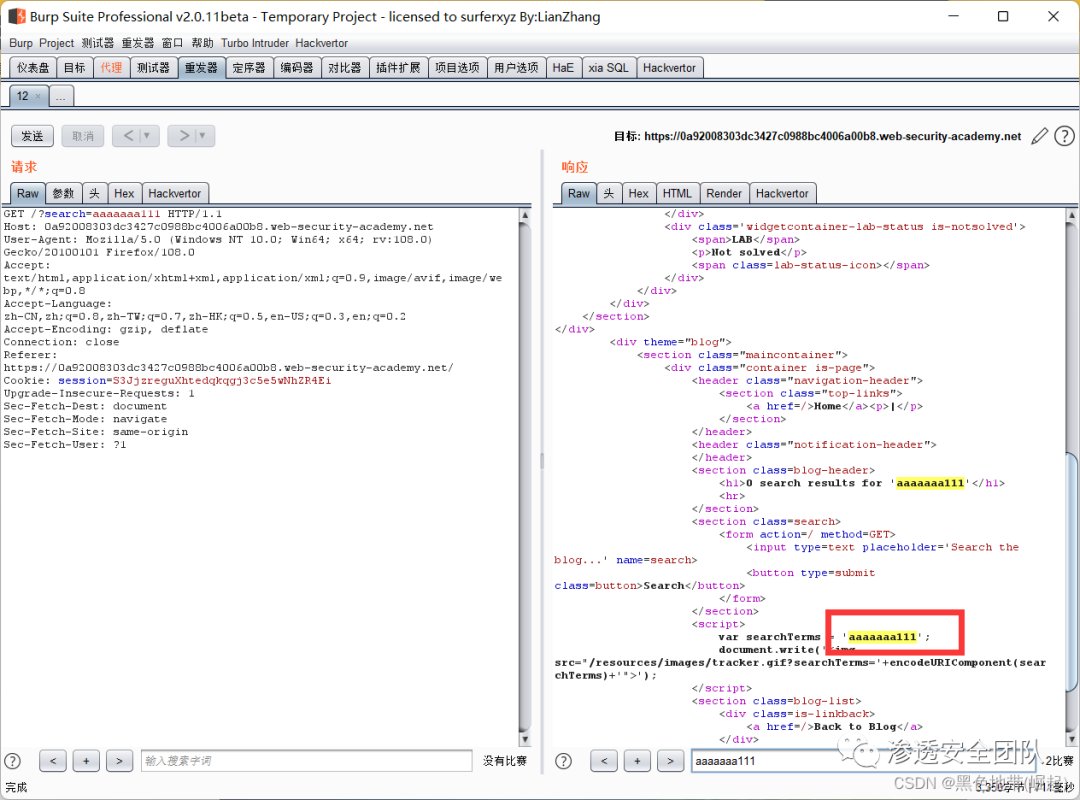Switch to the 编码器 tab
The width and height of the screenshot is (1080, 800).
(x=297, y=68)
